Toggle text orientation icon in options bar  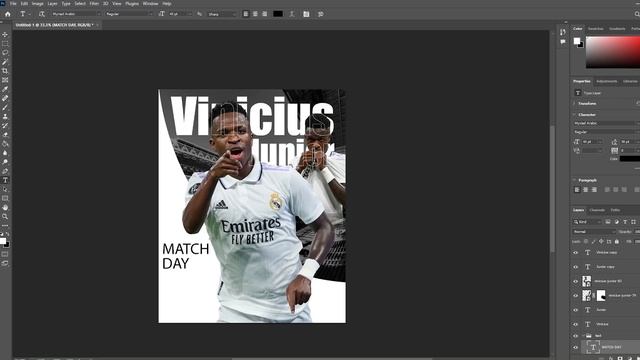pos(42,14)
